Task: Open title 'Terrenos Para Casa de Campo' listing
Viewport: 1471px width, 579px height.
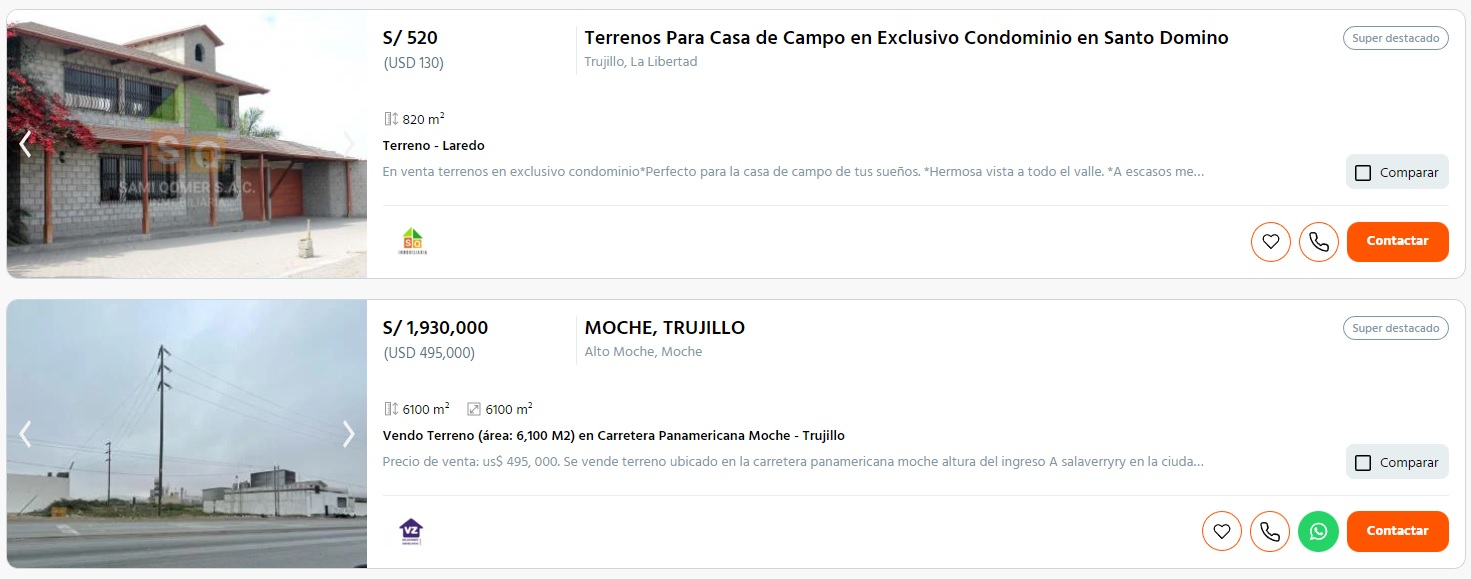Action: point(906,38)
